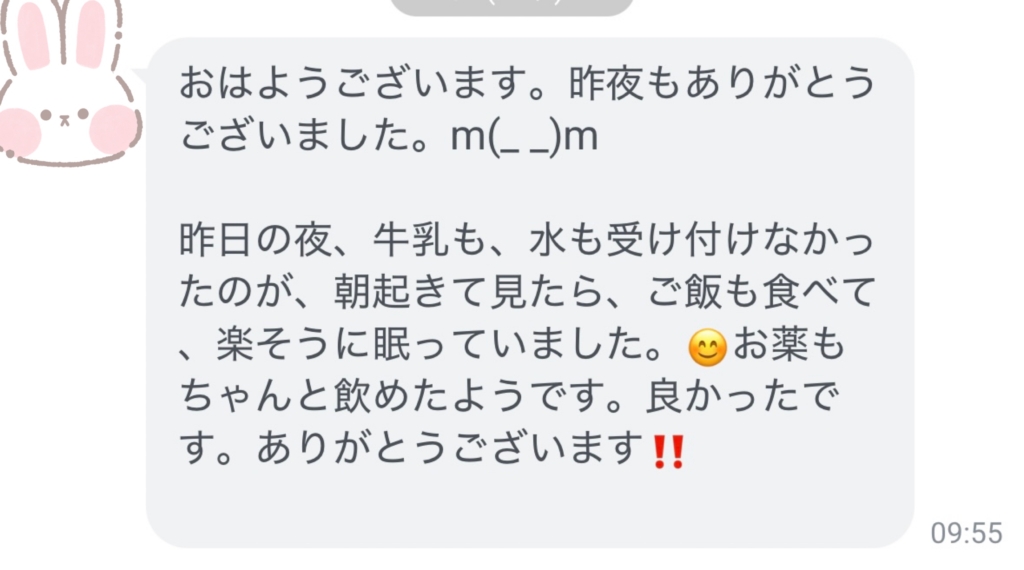Tap the final ありがとうございます line

451,449
